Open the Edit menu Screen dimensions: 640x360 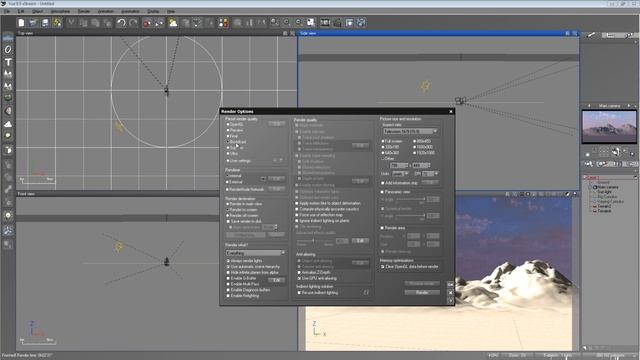point(21,11)
